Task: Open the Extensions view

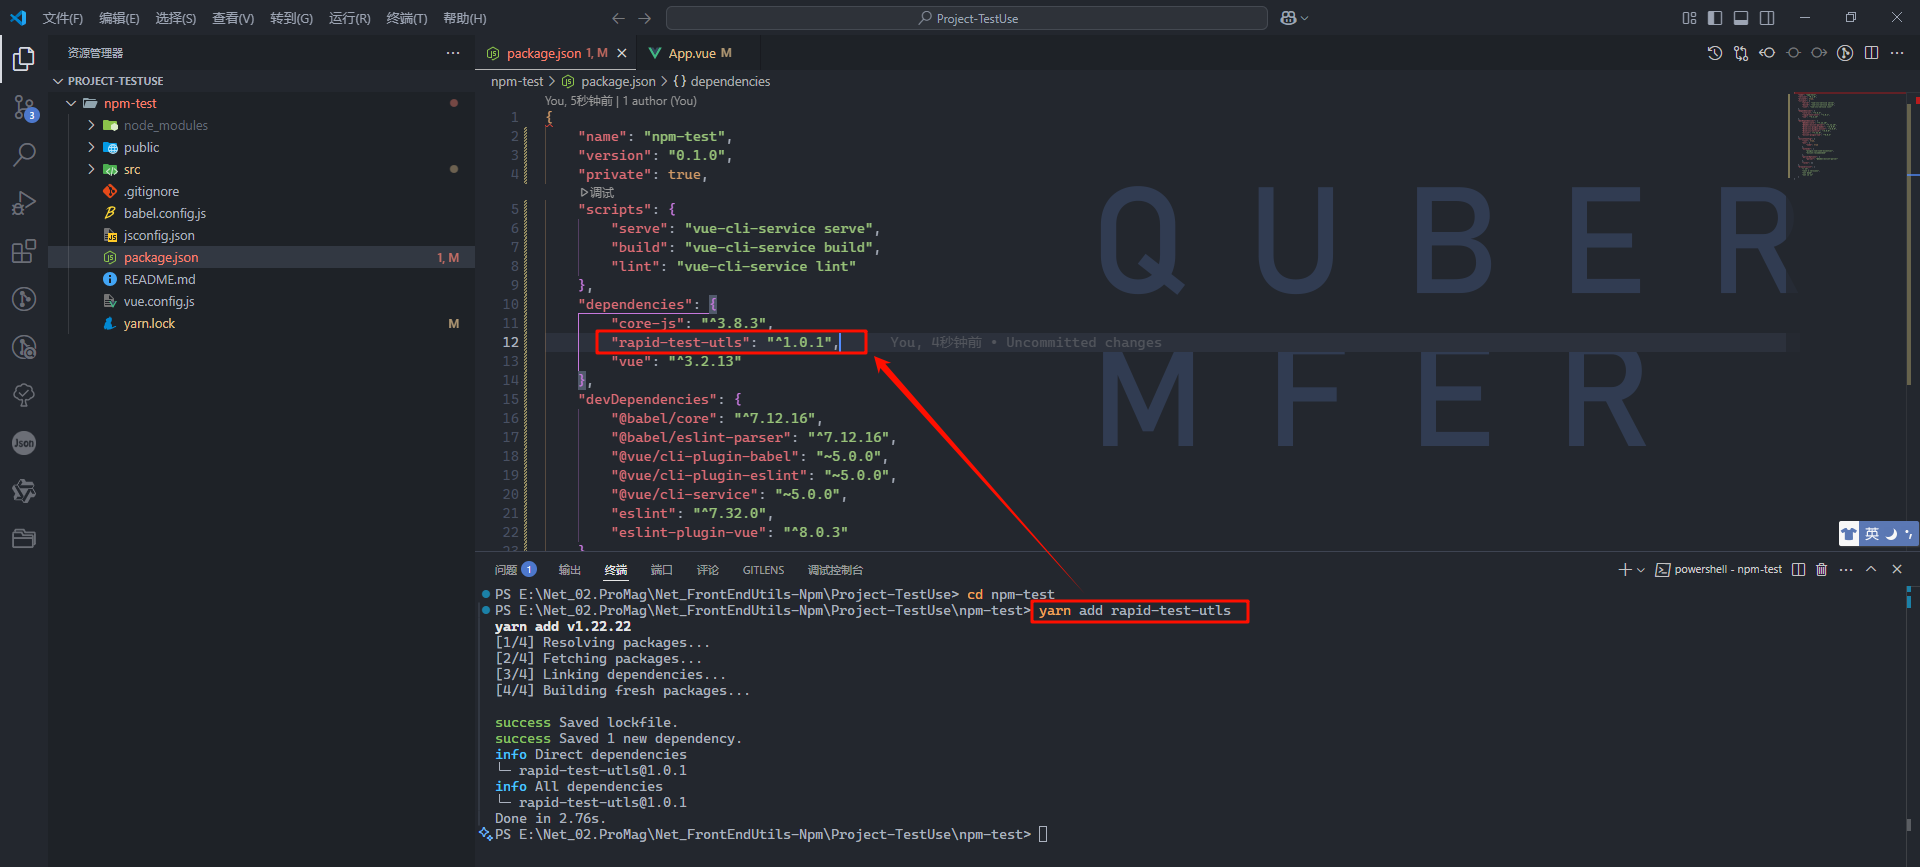Action: [x=24, y=251]
